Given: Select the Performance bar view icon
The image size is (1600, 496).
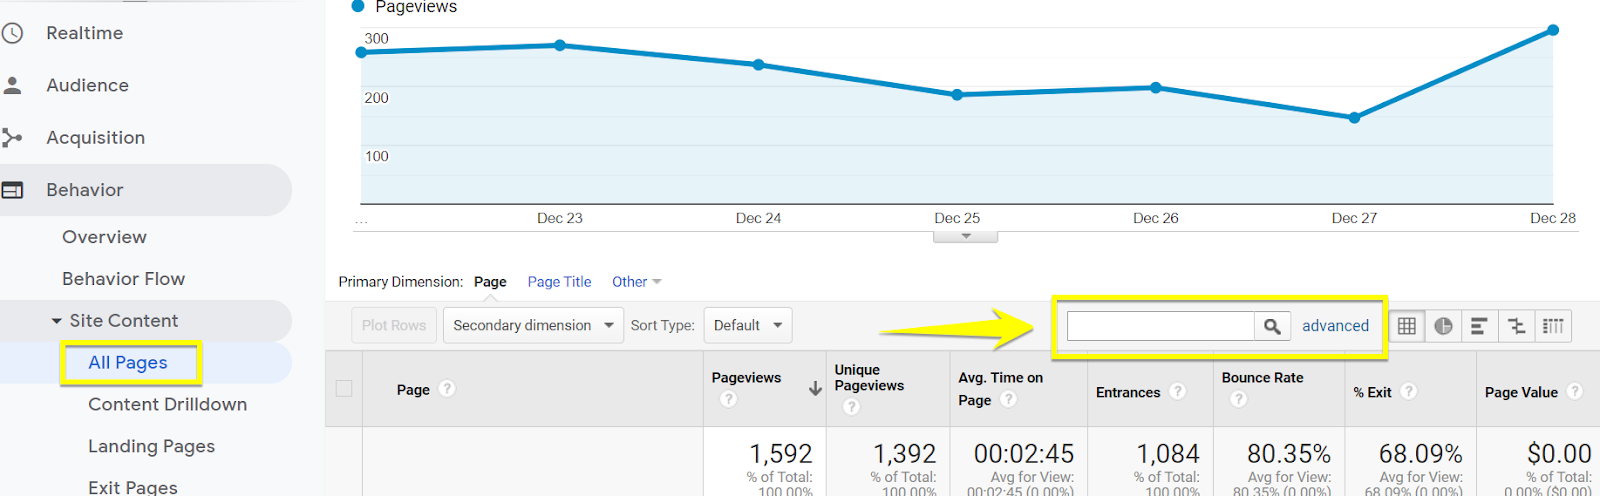Looking at the screenshot, I should click(x=1479, y=326).
